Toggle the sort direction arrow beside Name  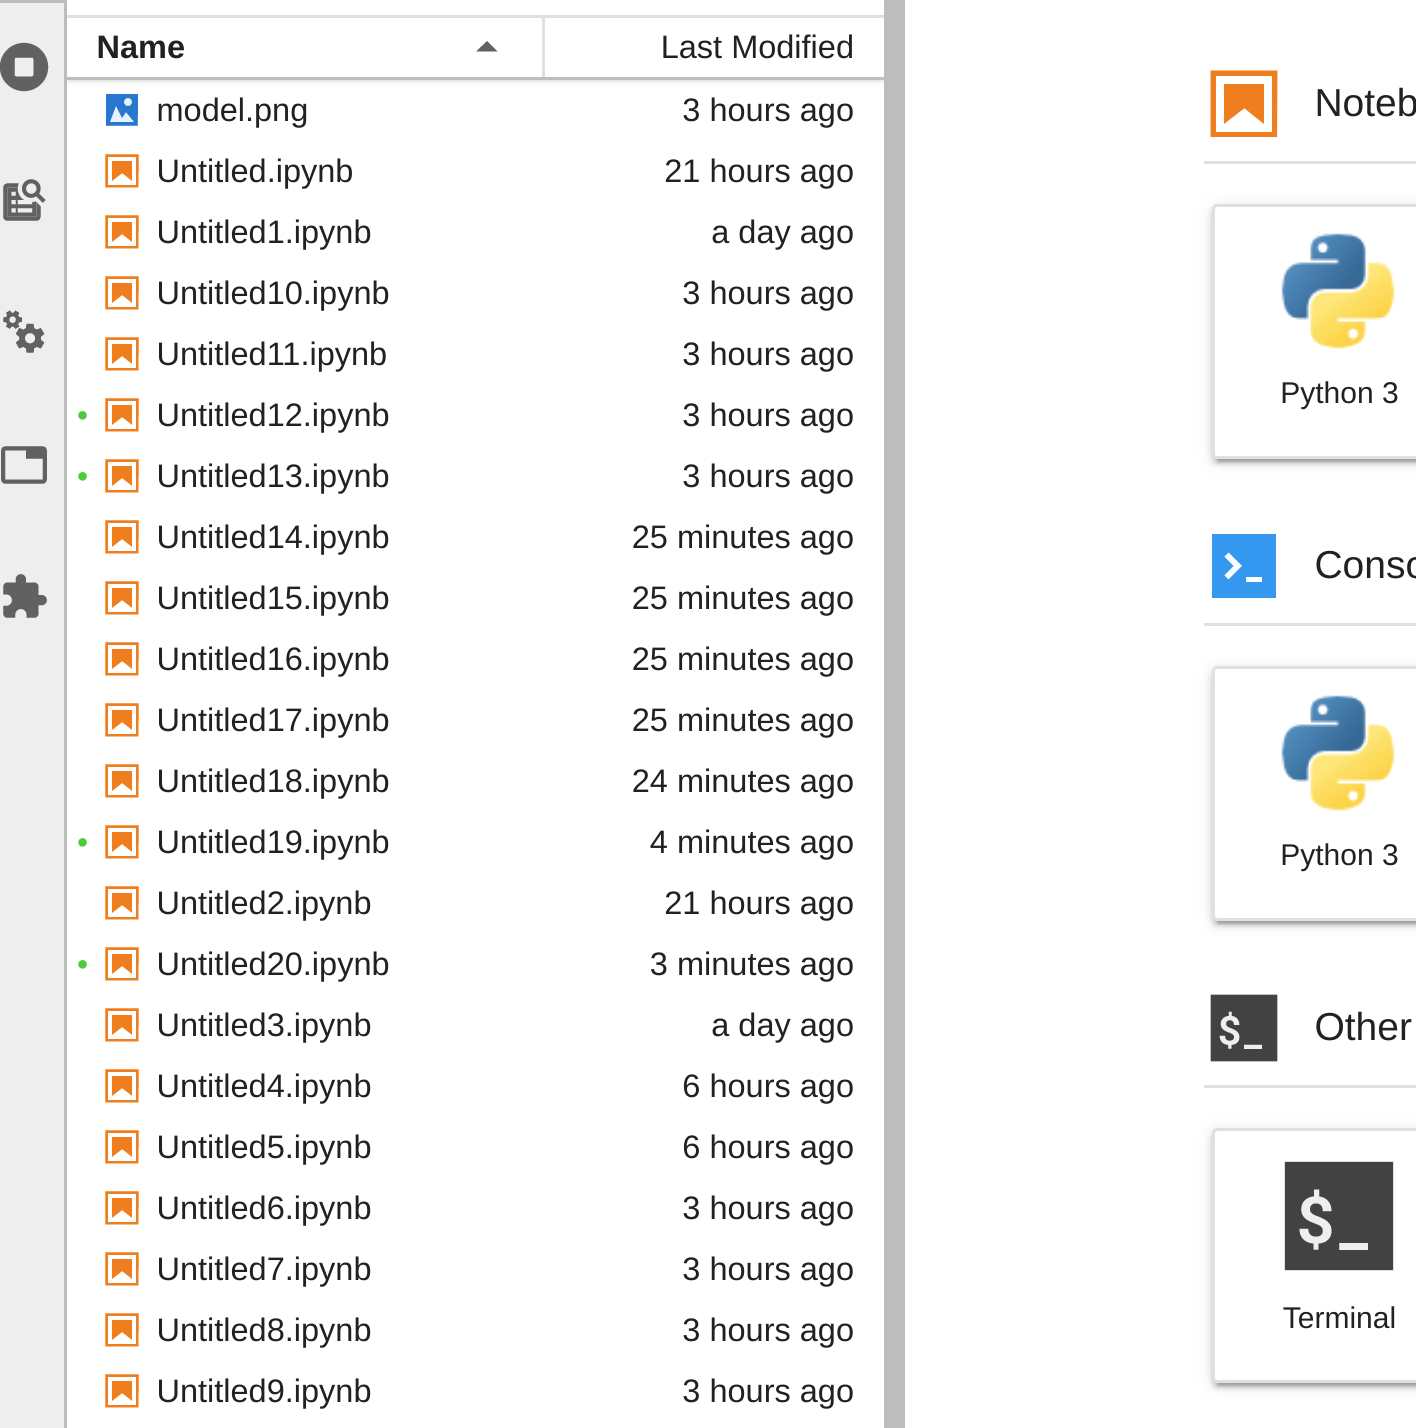(487, 47)
